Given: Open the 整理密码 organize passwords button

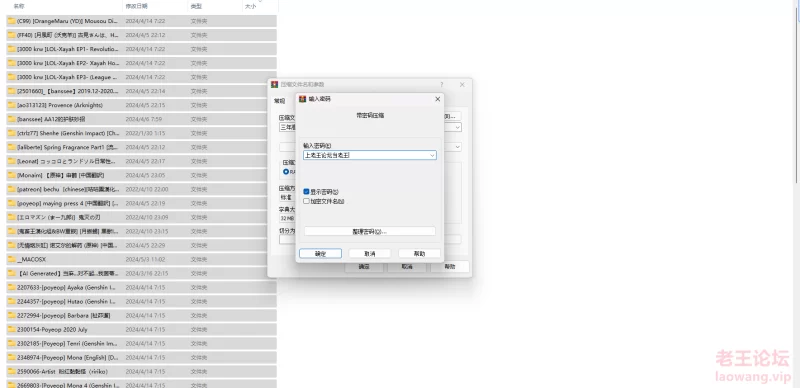Looking at the screenshot, I should pyautogui.click(x=370, y=232).
